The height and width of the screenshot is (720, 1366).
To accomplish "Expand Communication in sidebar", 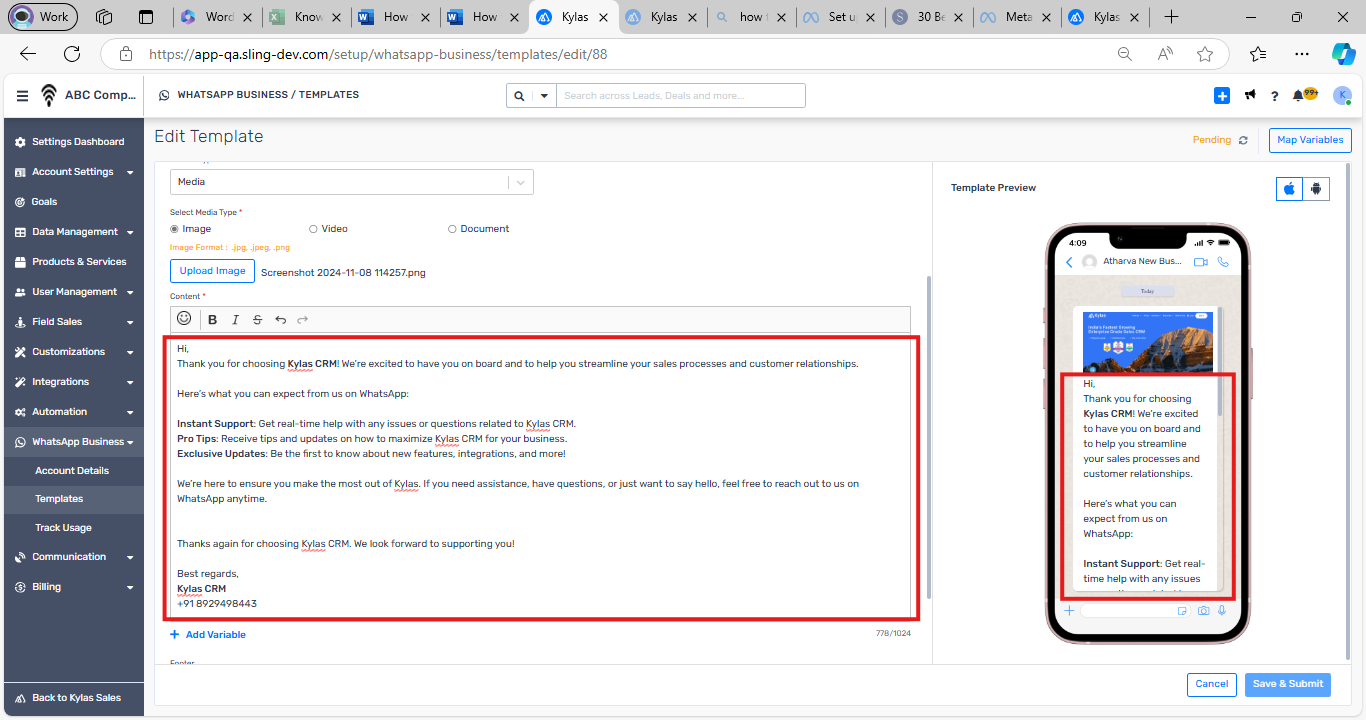I will click(74, 557).
